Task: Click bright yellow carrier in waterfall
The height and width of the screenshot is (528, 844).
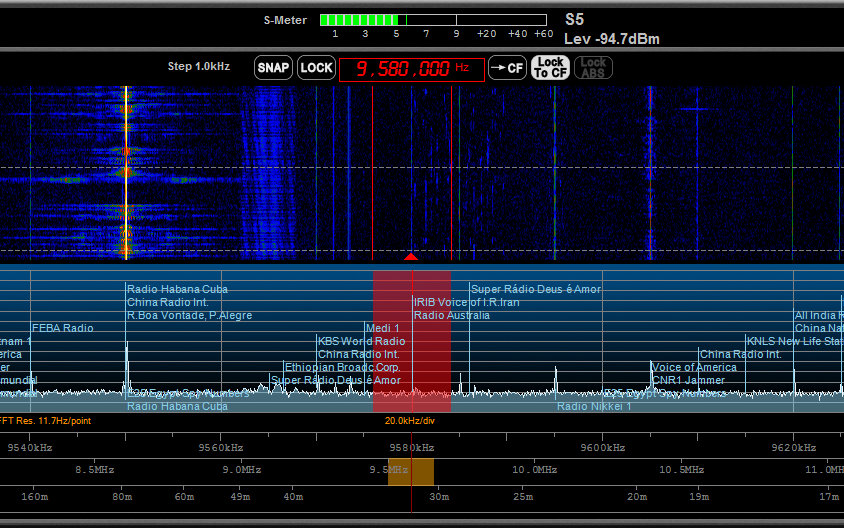Action: tap(126, 172)
